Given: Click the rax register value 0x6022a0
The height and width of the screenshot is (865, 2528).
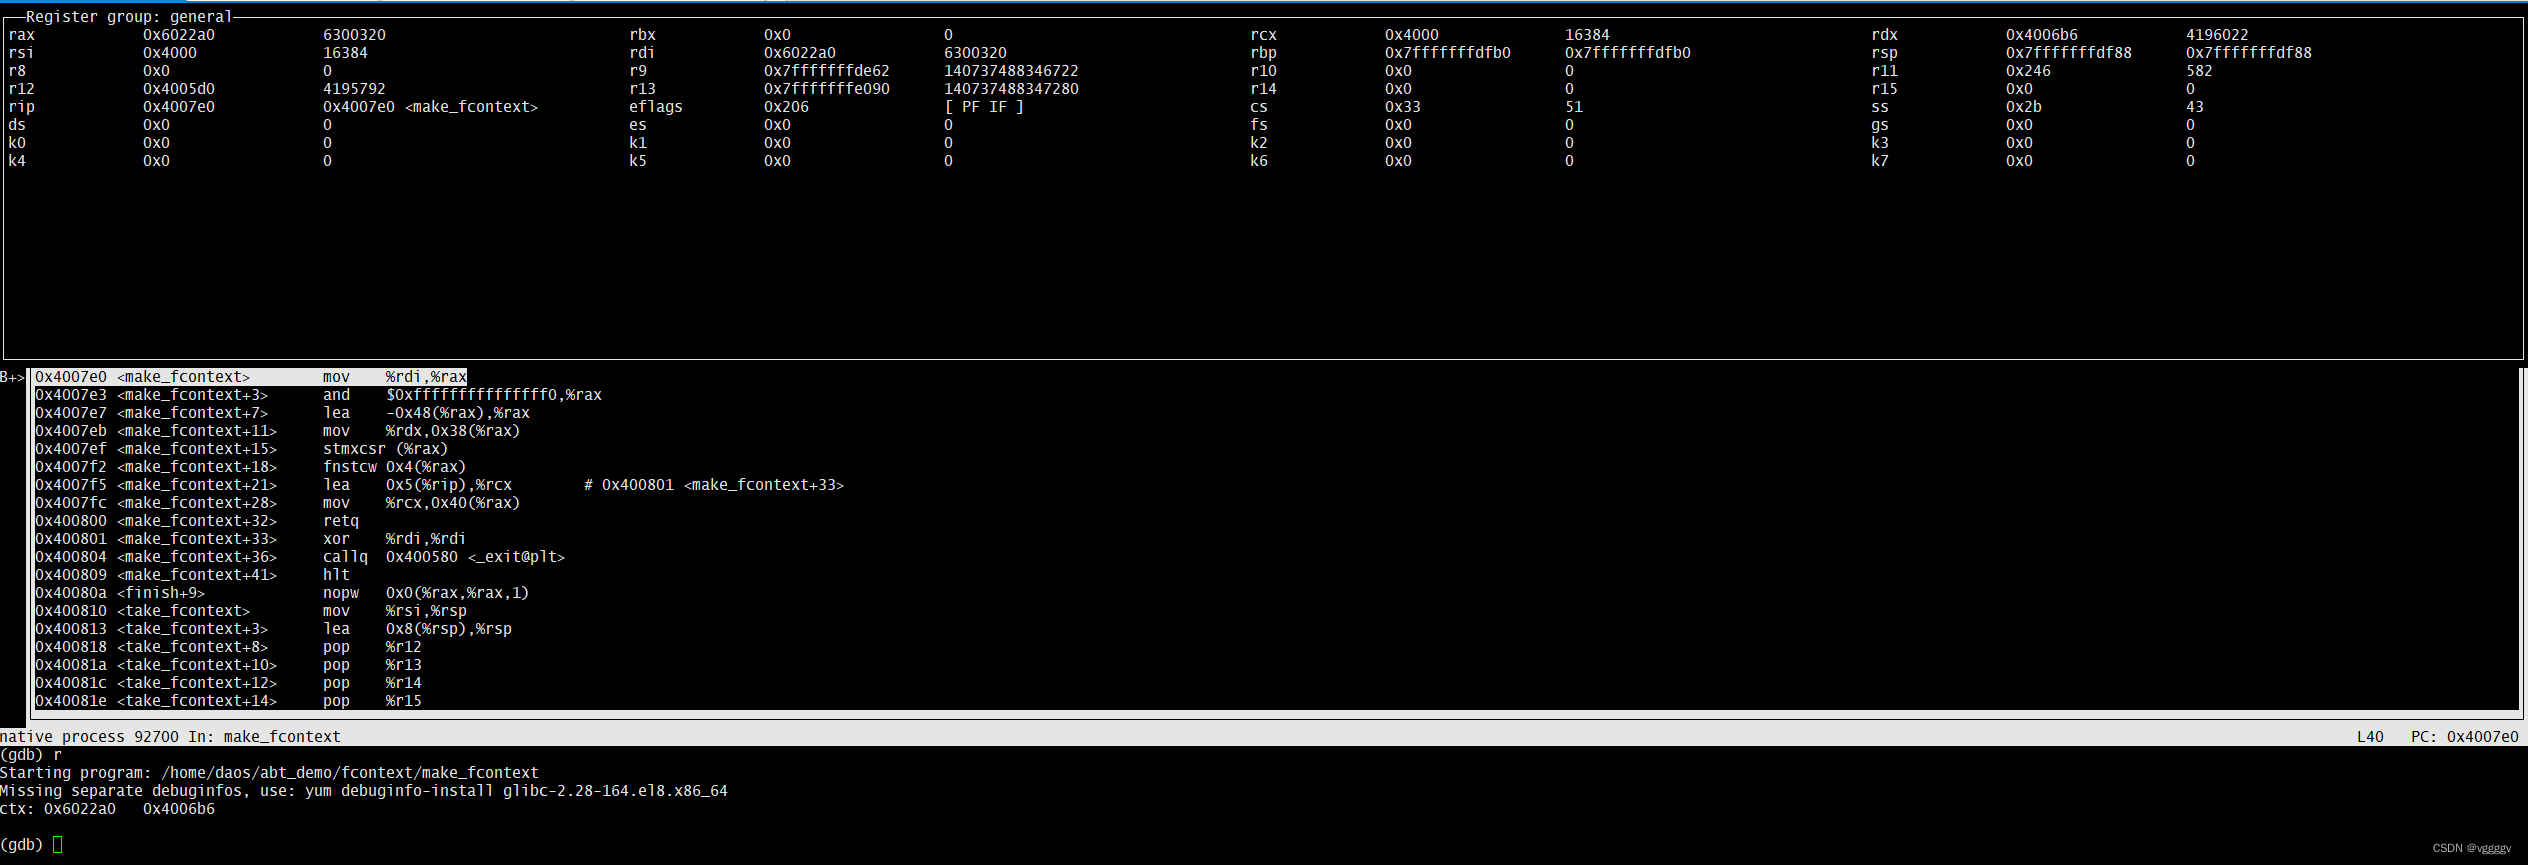Looking at the screenshot, I should click(179, 35).
